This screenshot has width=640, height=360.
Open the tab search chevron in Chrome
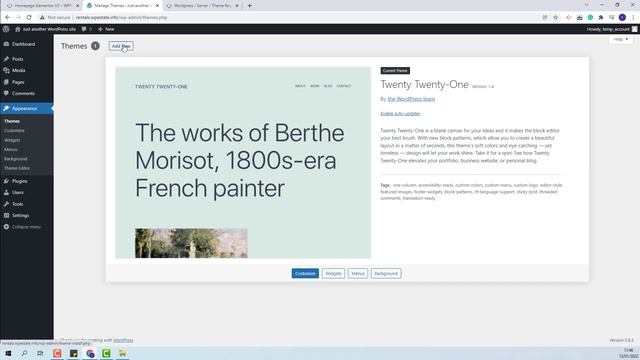click(587, 5)
